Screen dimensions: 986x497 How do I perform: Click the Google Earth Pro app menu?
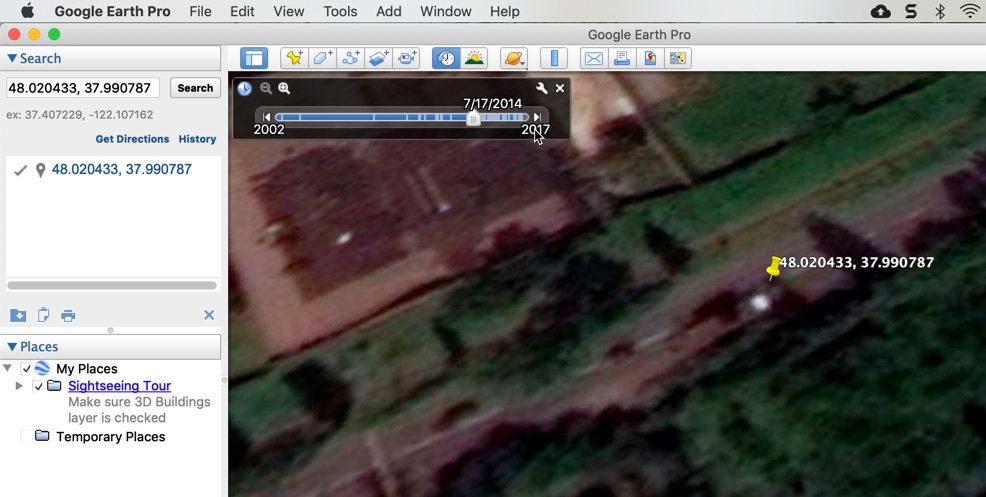113,11
